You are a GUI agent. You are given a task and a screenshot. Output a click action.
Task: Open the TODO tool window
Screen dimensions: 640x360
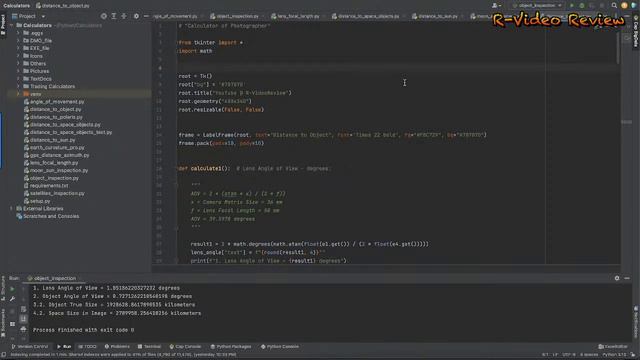click(87, 347)
